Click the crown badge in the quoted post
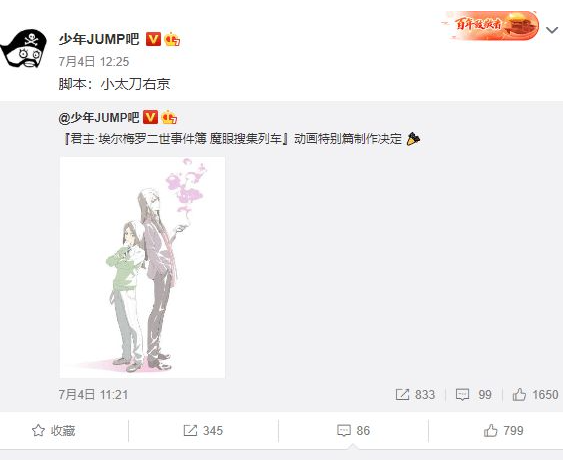Image resolution: width=563 pixels, height=460 pixels. point(169,117)
